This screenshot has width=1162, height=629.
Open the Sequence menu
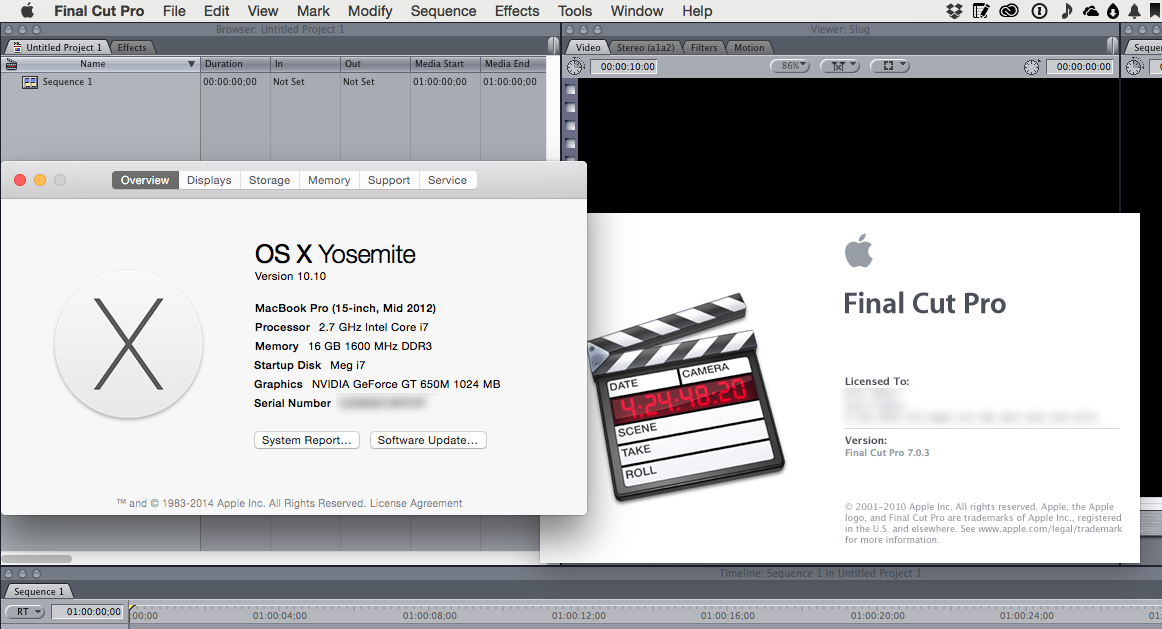(443, 11)
